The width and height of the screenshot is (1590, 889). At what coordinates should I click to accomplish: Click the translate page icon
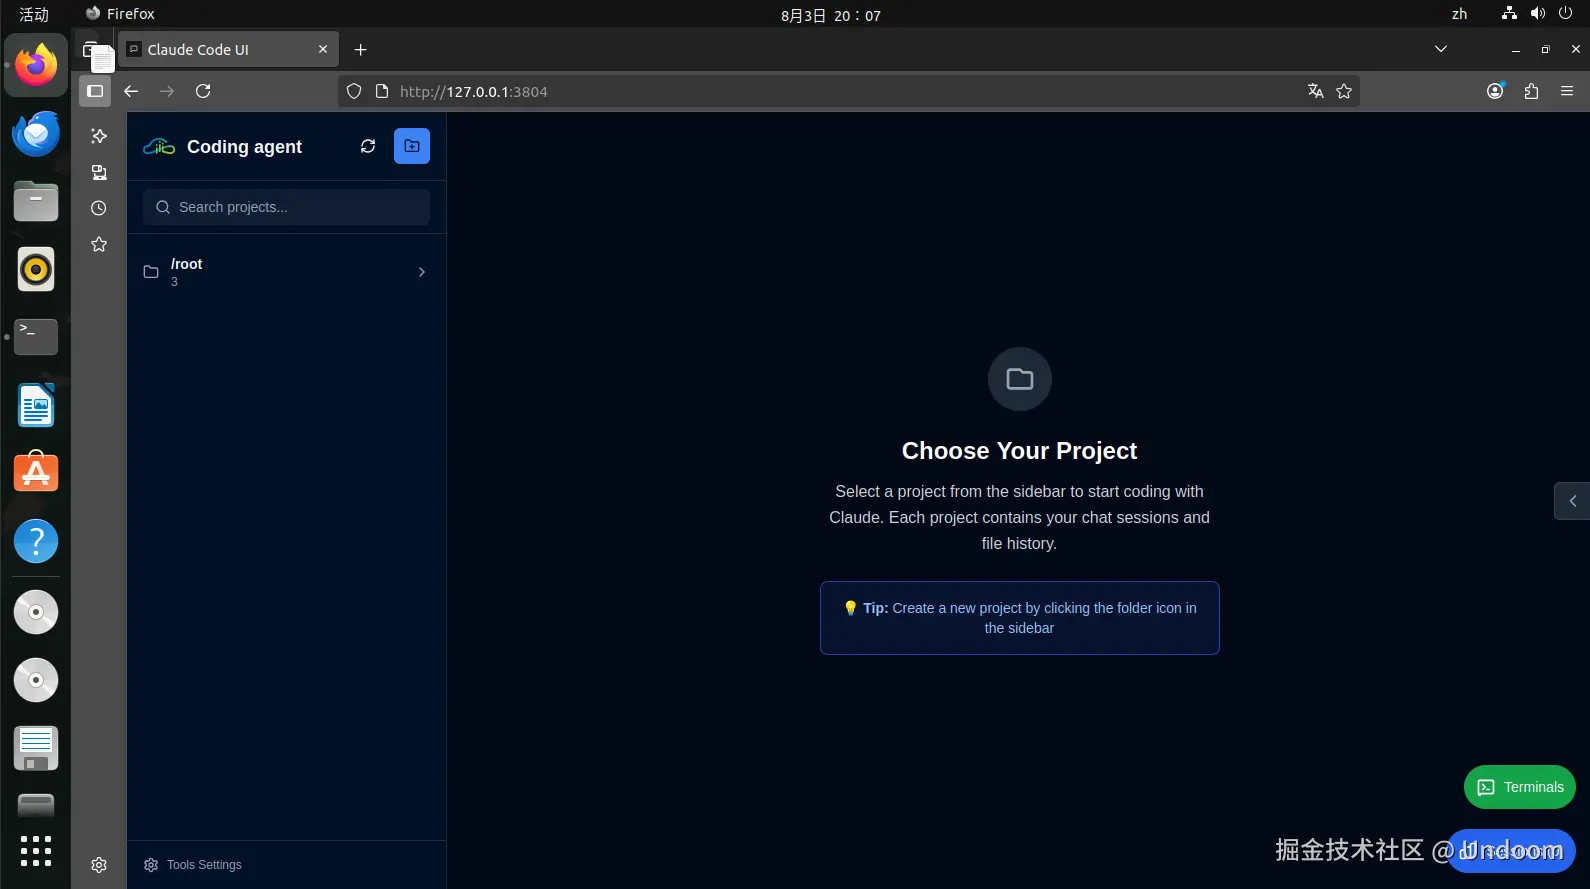pyautogui.click(x=1316, y=91)
